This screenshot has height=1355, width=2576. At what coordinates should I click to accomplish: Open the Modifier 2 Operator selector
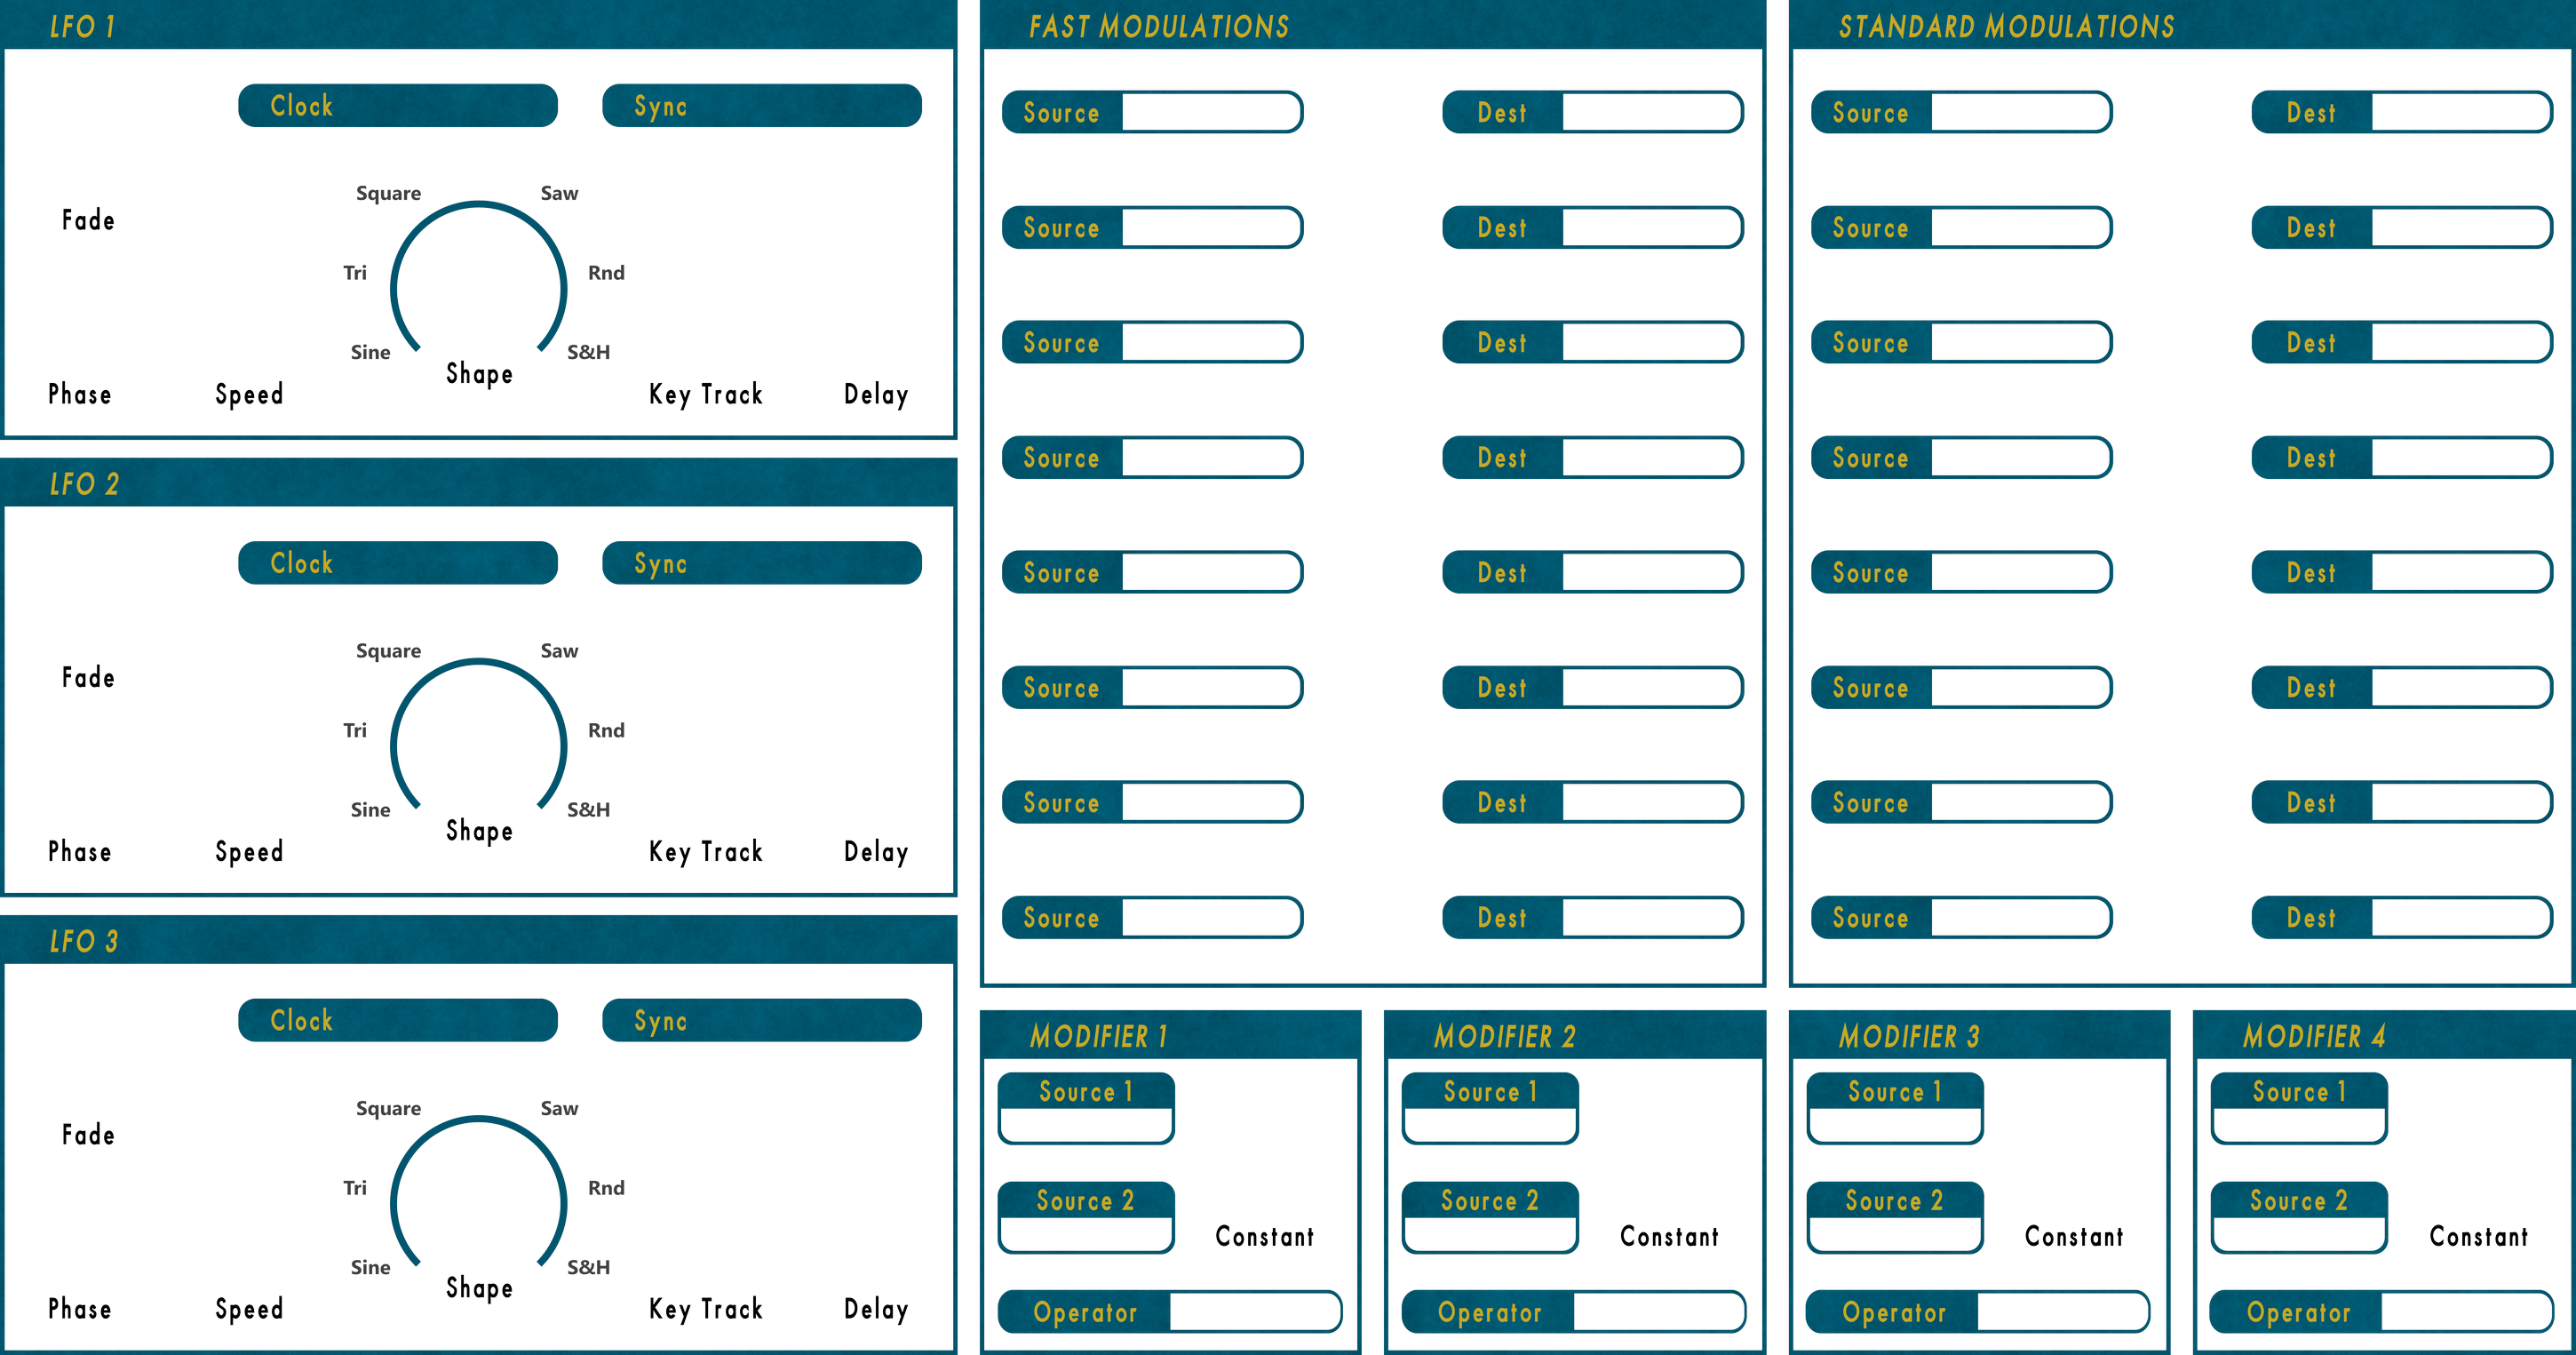pyautogui.click(x=1574, y=1311)
